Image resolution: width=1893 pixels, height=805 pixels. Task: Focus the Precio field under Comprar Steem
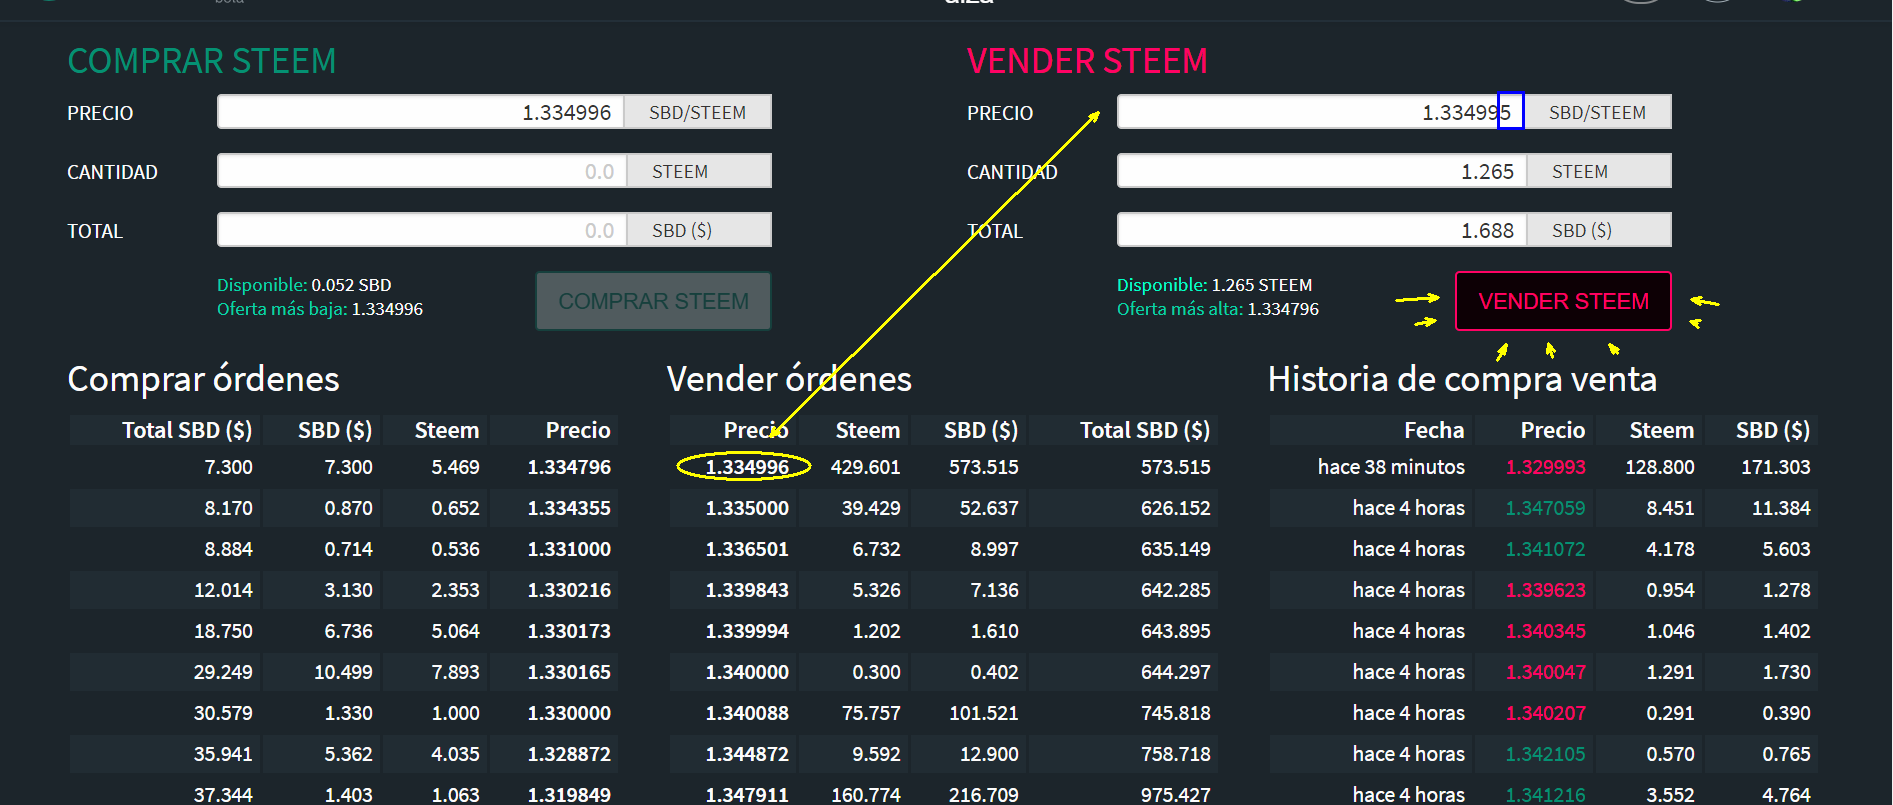coord(421,112)
